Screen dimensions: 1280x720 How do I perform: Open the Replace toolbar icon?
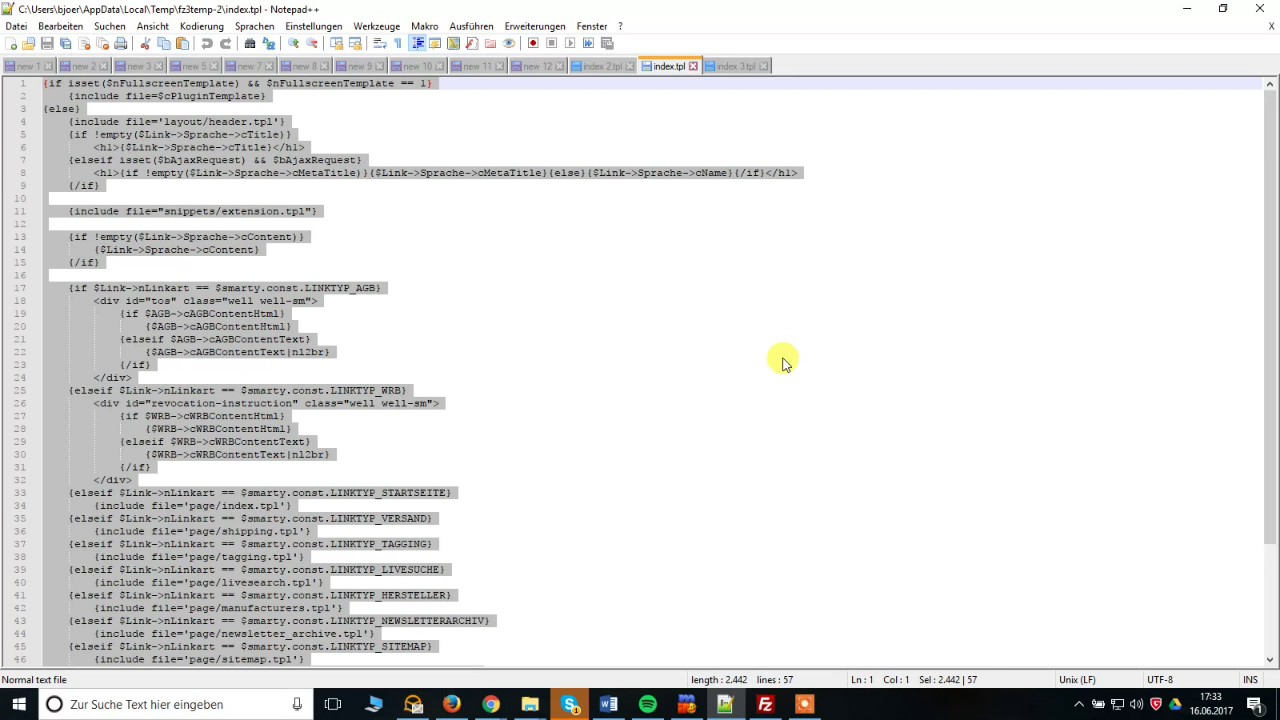tap(268, 43)
